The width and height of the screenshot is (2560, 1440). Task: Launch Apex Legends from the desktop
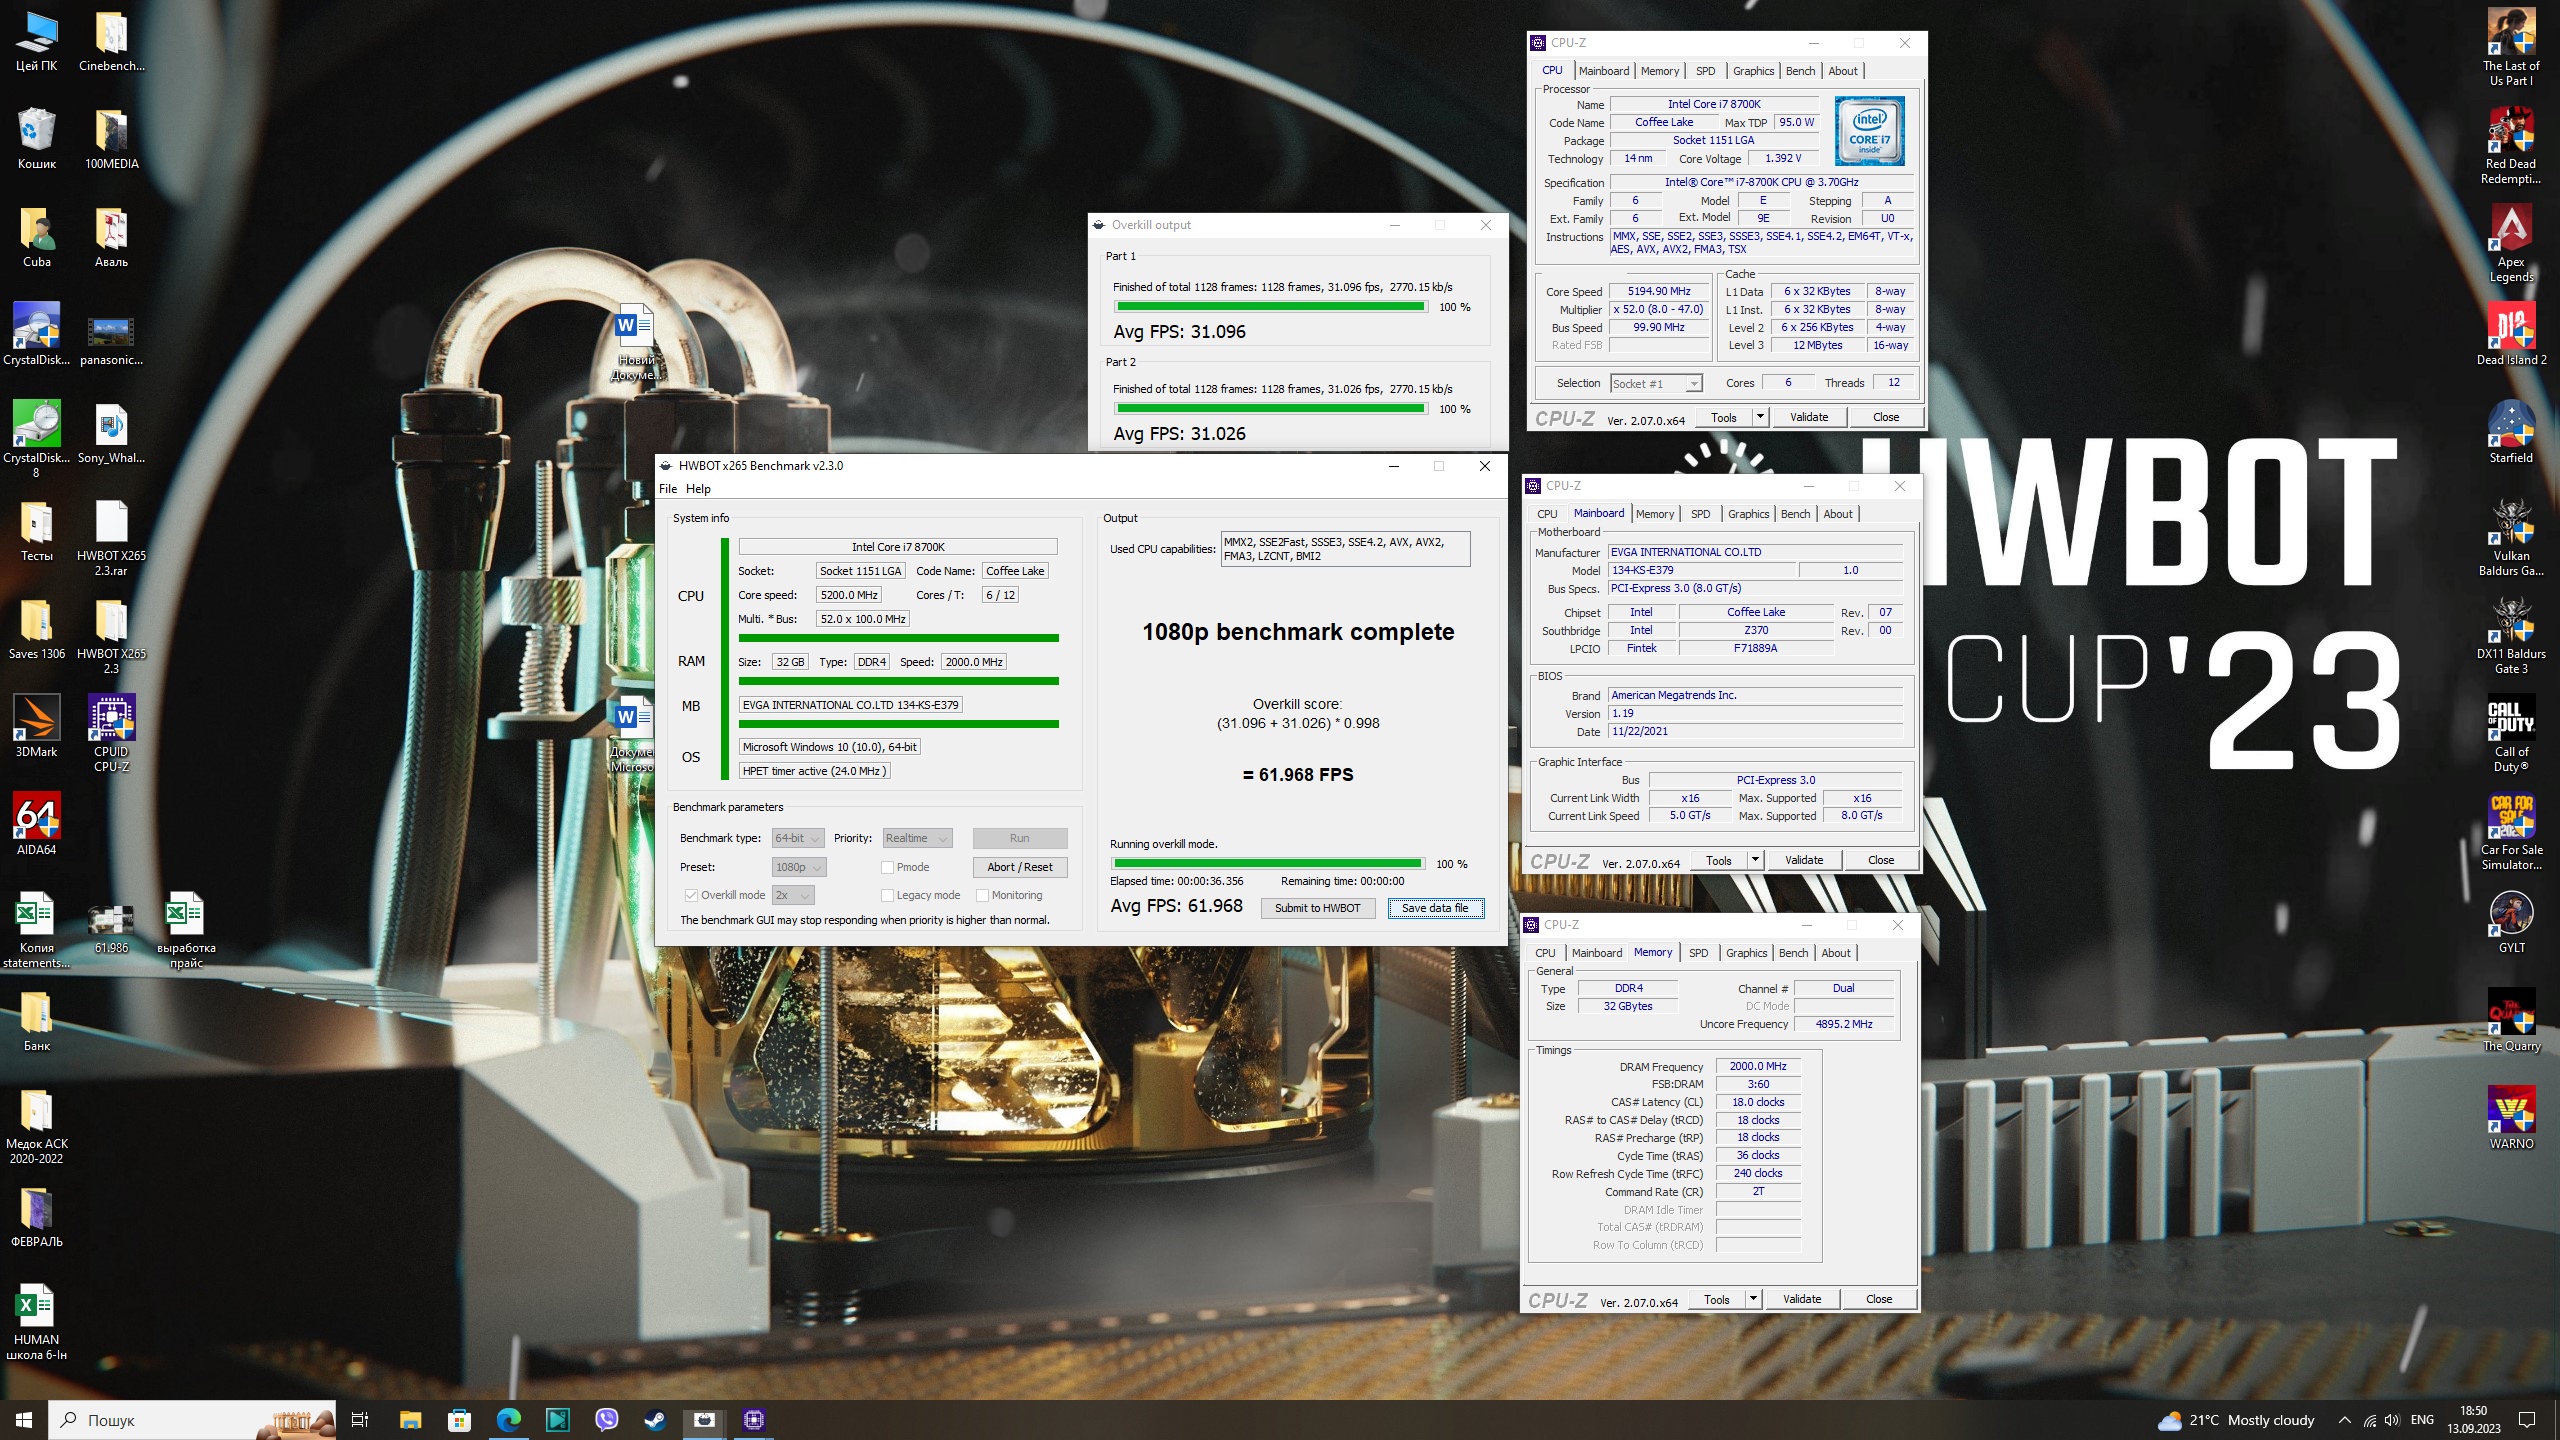[x=2511, y=243]
